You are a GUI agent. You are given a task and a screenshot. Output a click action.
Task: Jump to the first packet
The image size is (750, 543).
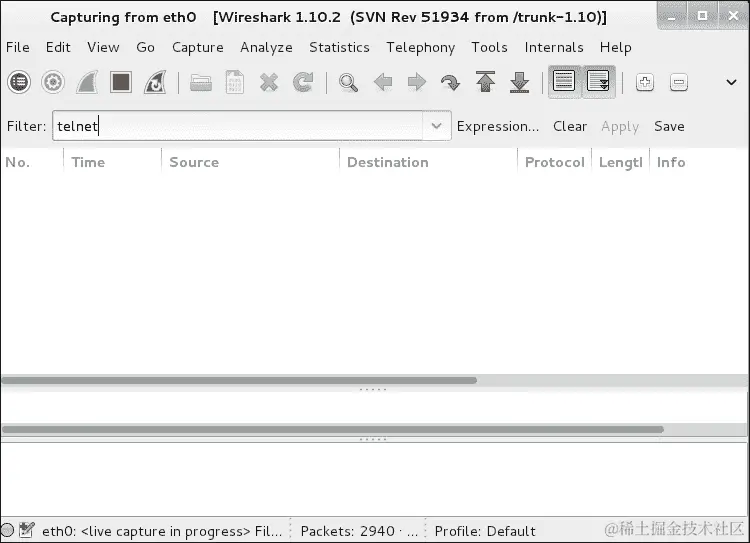click(485, 82)
